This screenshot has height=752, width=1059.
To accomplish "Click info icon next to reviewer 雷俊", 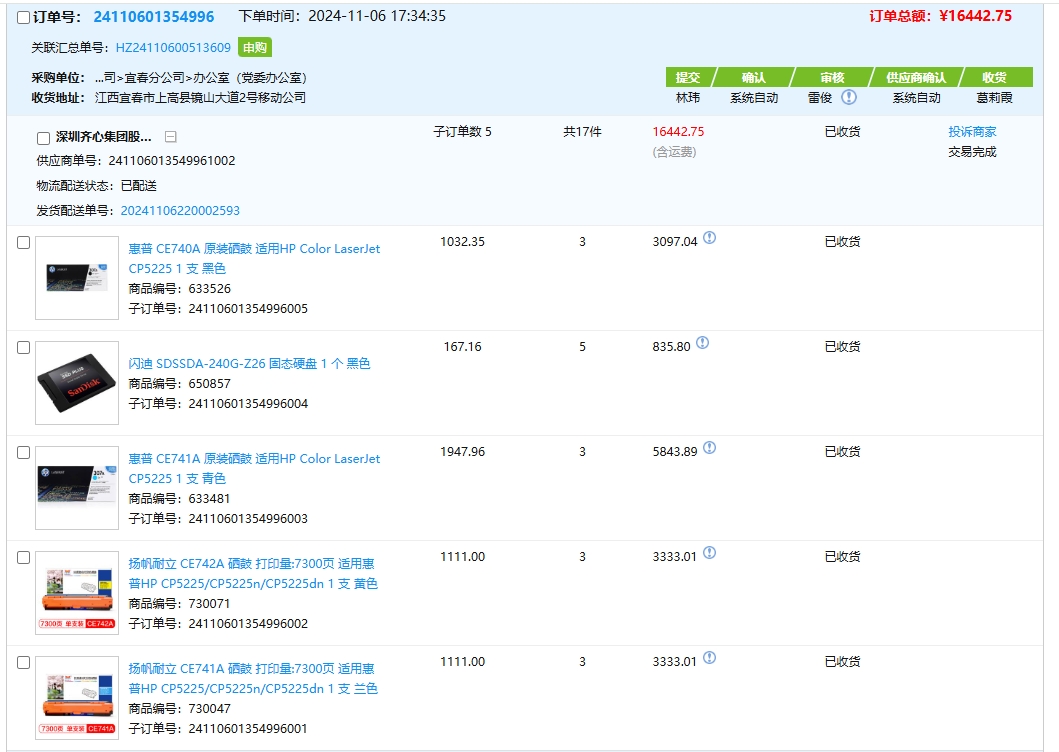I will [x=849, y=97].
